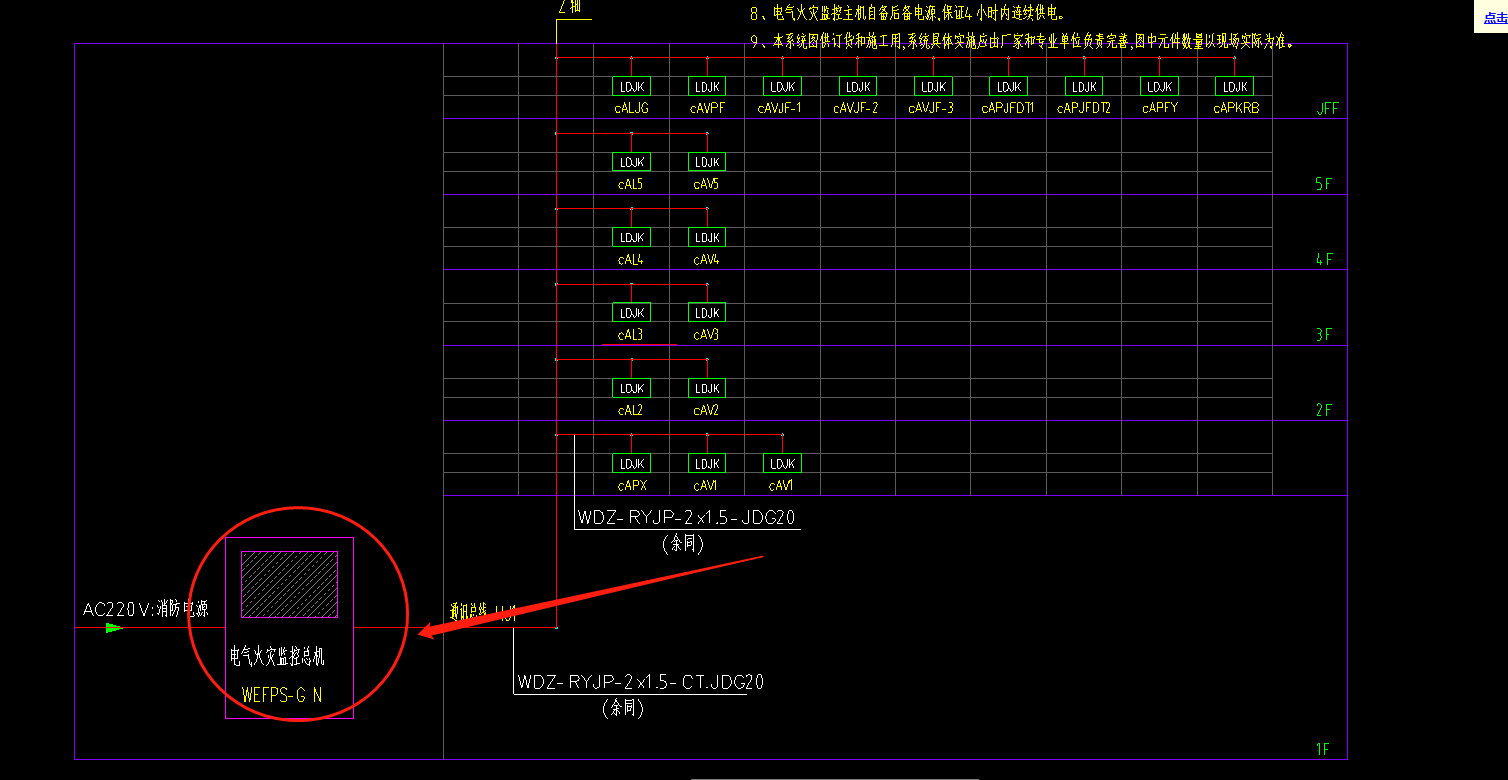This screenshot has height=780, width=1508.
Task: Click the cAV5 label
Action: [x=706, y=184]
